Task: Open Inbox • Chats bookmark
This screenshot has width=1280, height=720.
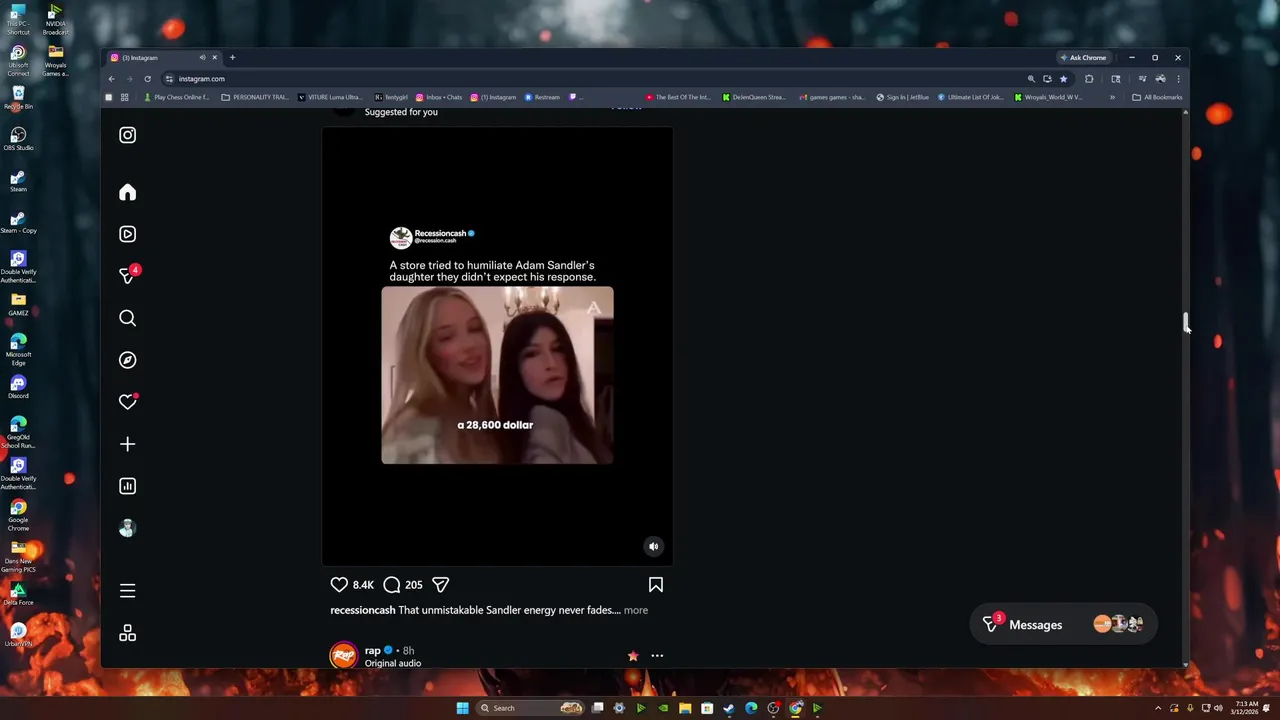Action: [439, 97]
